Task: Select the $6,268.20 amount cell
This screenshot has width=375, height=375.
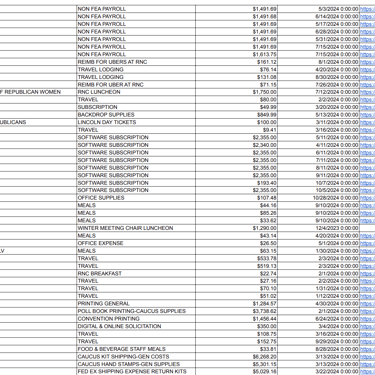Action: 236,357
